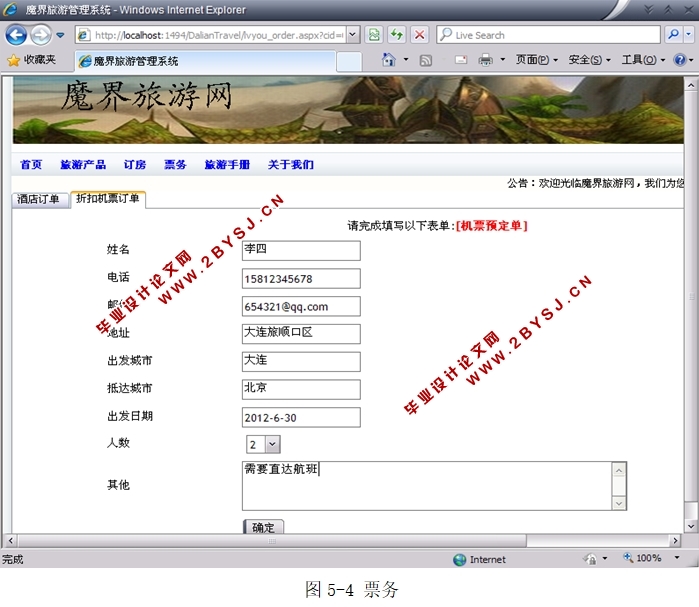Click the browser Back arrow button
This screenshot has width=699, height=607.
click(x=16, y=35)
